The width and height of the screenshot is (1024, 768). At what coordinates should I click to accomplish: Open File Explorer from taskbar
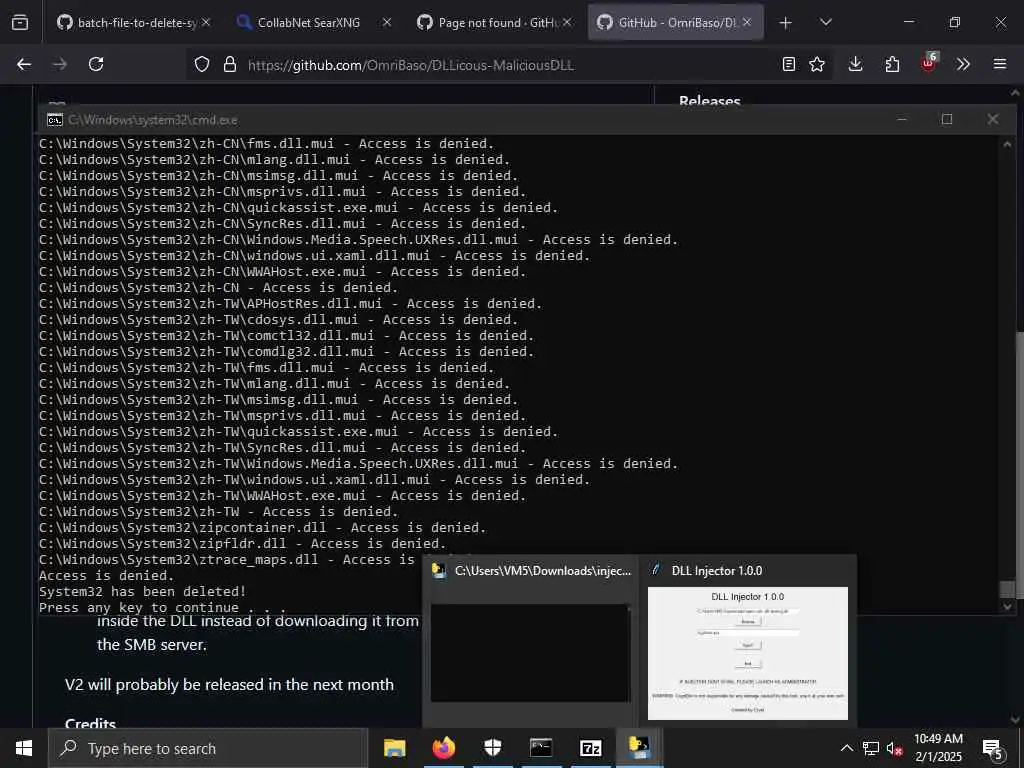(x=394, y=748)
